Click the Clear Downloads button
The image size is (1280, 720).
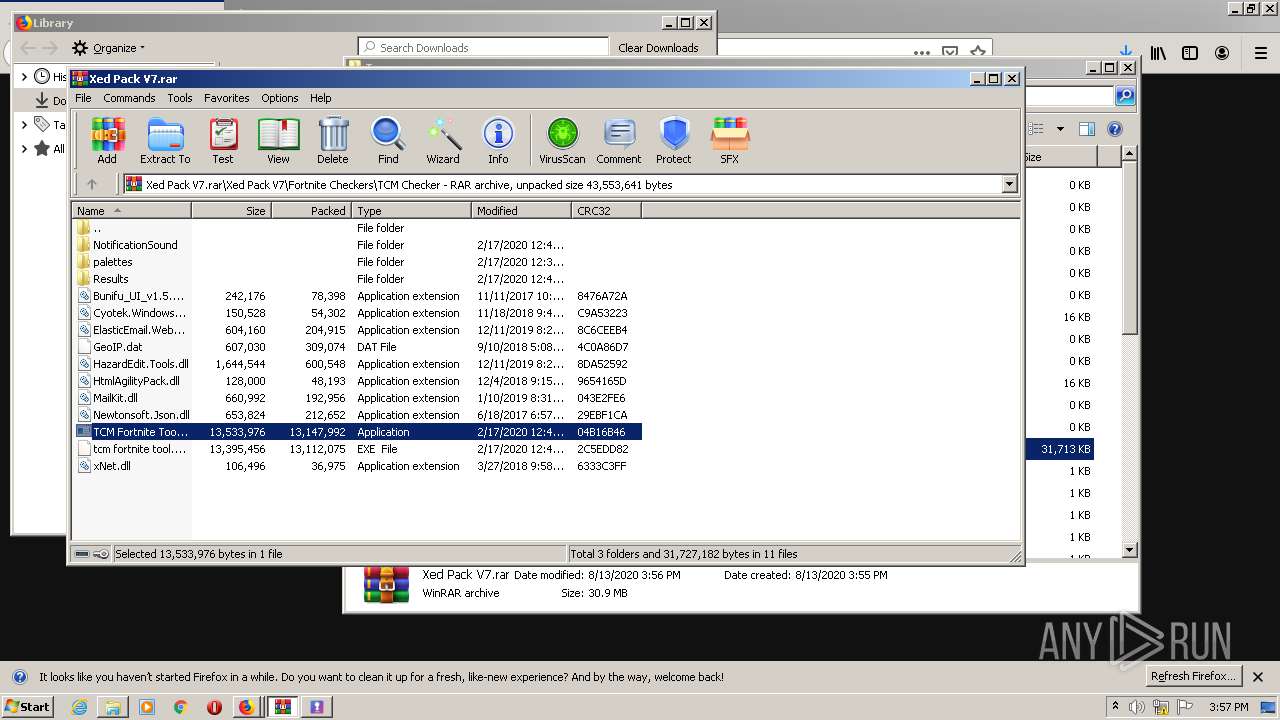pos(658,47)
